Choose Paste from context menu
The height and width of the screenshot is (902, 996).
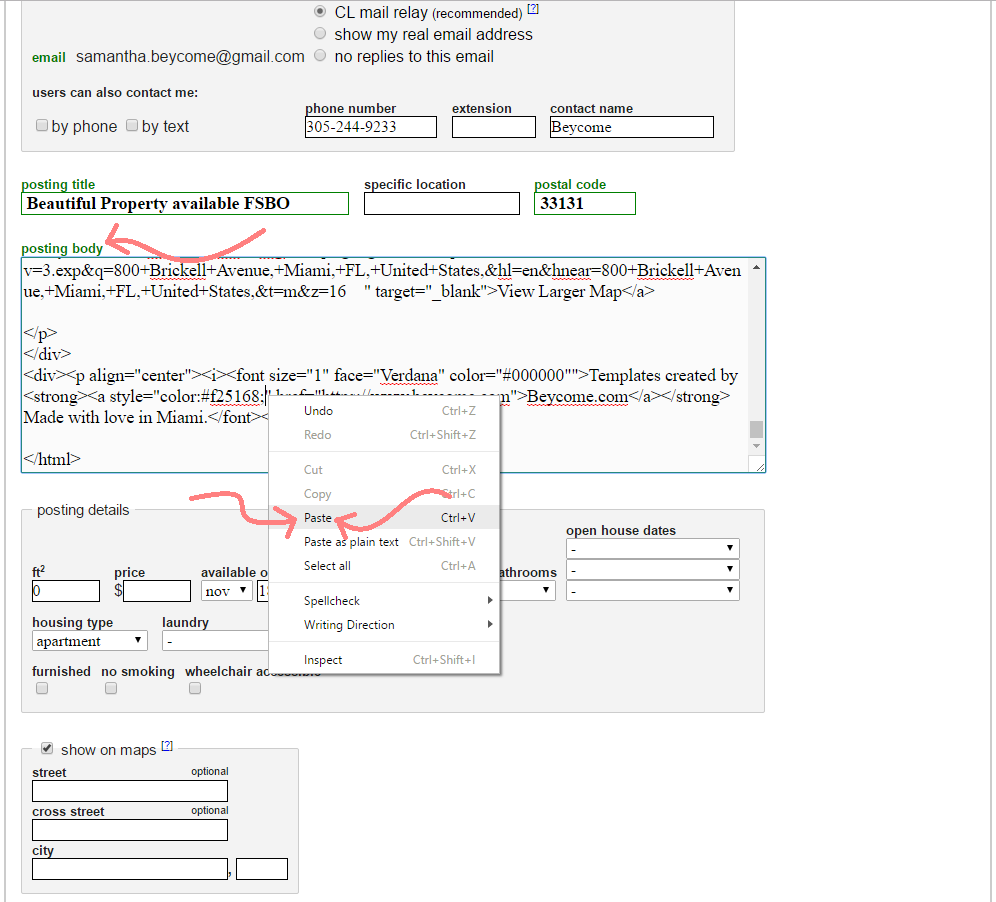point(318,518)
